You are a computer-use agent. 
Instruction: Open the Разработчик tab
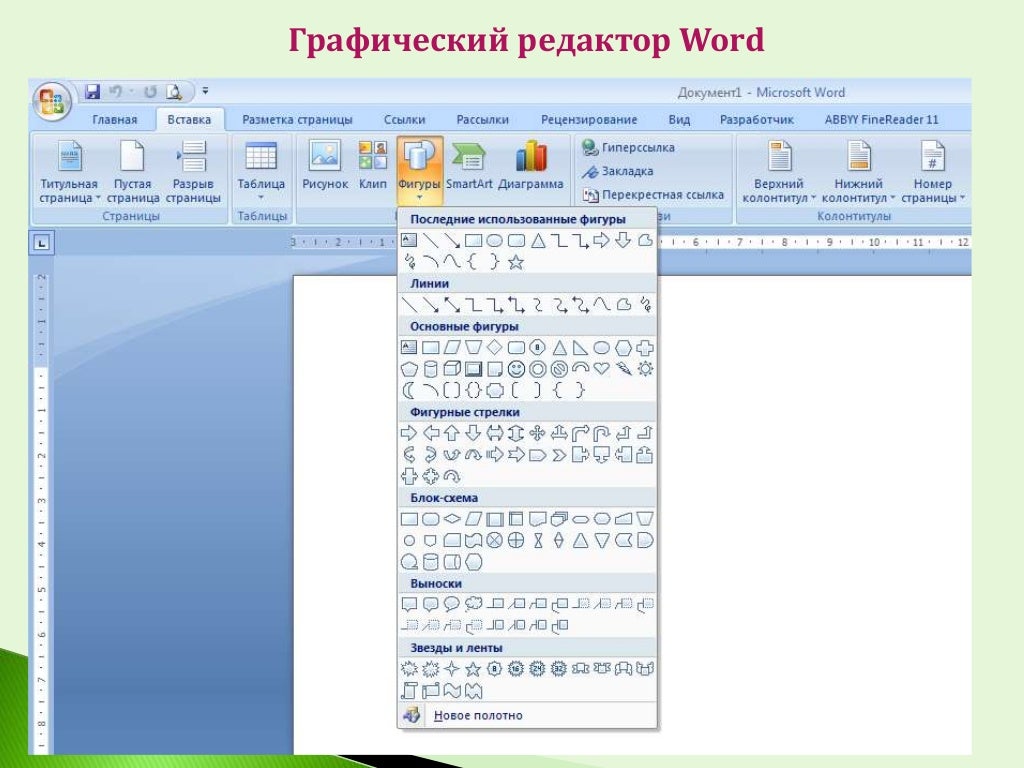(757, 120)
